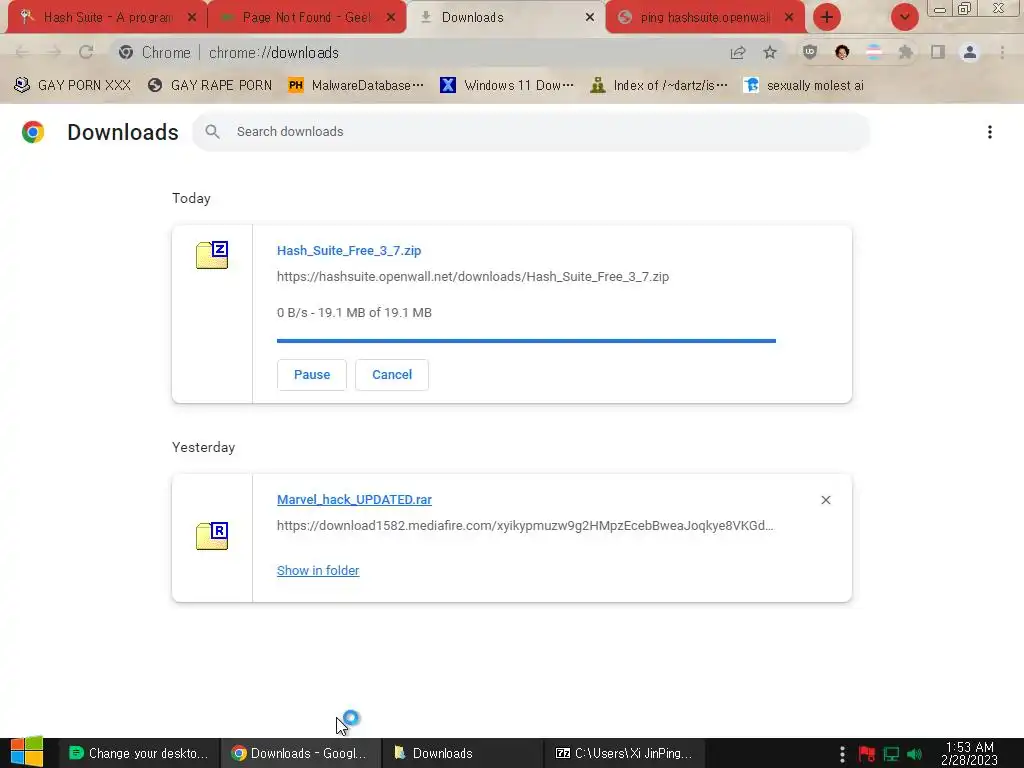Image resolution: width=1024 pixels, height=768 pixels.
Task: View site information Chrome icon
Action: click(x=126, y=52)
